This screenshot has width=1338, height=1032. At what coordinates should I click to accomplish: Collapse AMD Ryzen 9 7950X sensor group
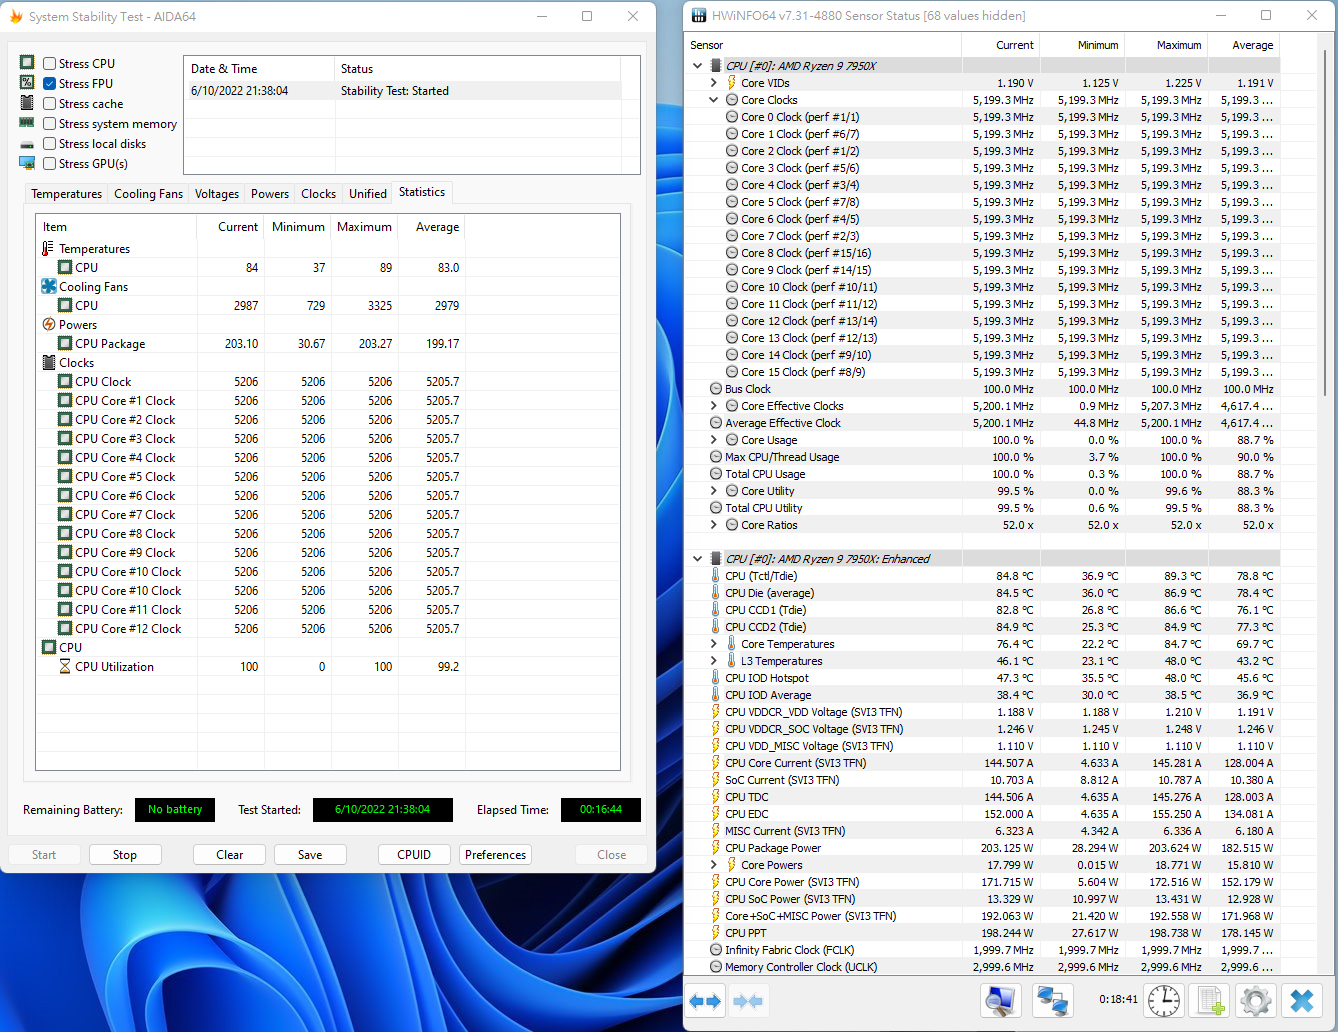click(x=697, y=66)
